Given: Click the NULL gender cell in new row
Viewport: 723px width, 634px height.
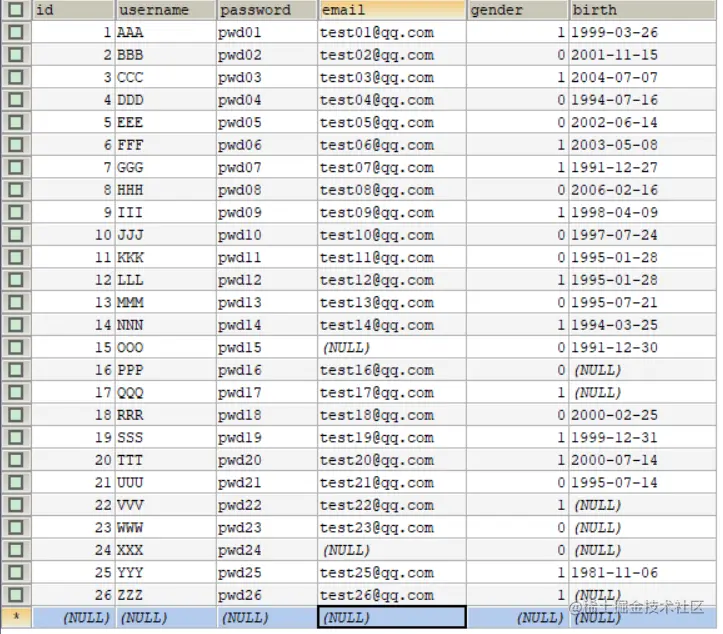Looking at the screenshot, I should tap(517, 617).
